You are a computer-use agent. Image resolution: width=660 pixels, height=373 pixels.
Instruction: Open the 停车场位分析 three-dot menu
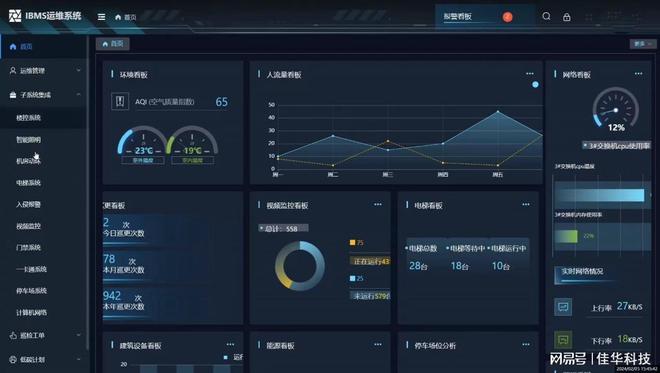(x=526, y=344)
